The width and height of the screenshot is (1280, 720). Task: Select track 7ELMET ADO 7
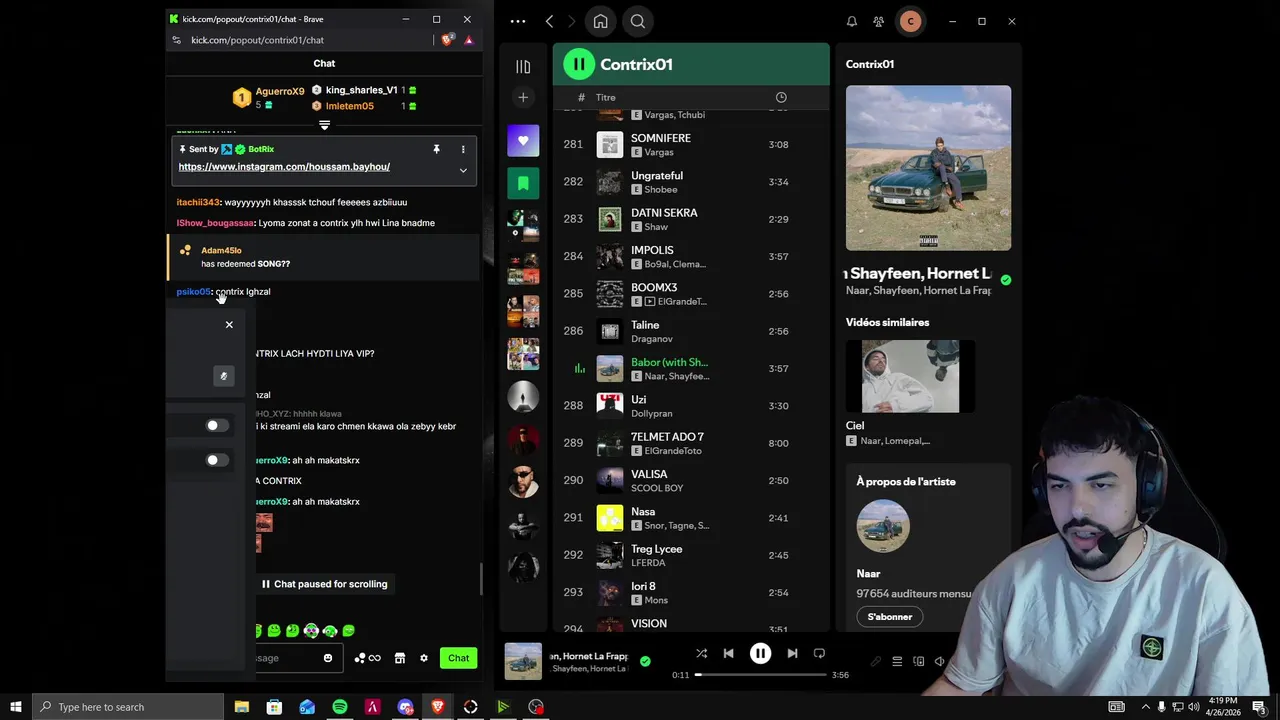[691, 443]
